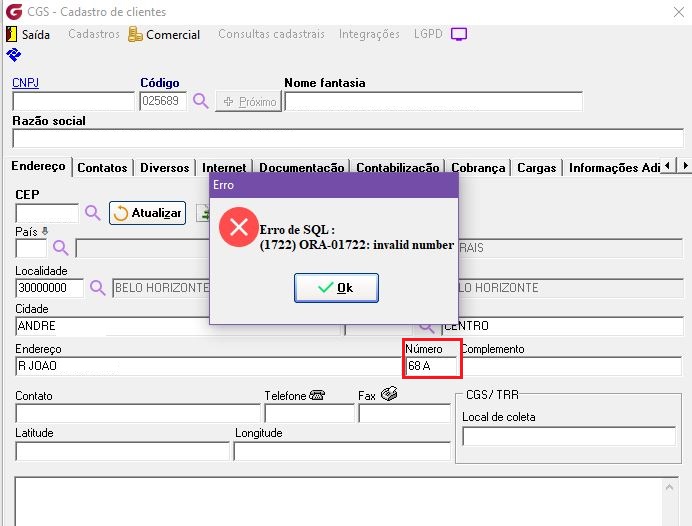Image resolution: width=692 pixels, height=526 pixels.
Task: Switch to the Diversos tab
Action: (x=165, y=168)
